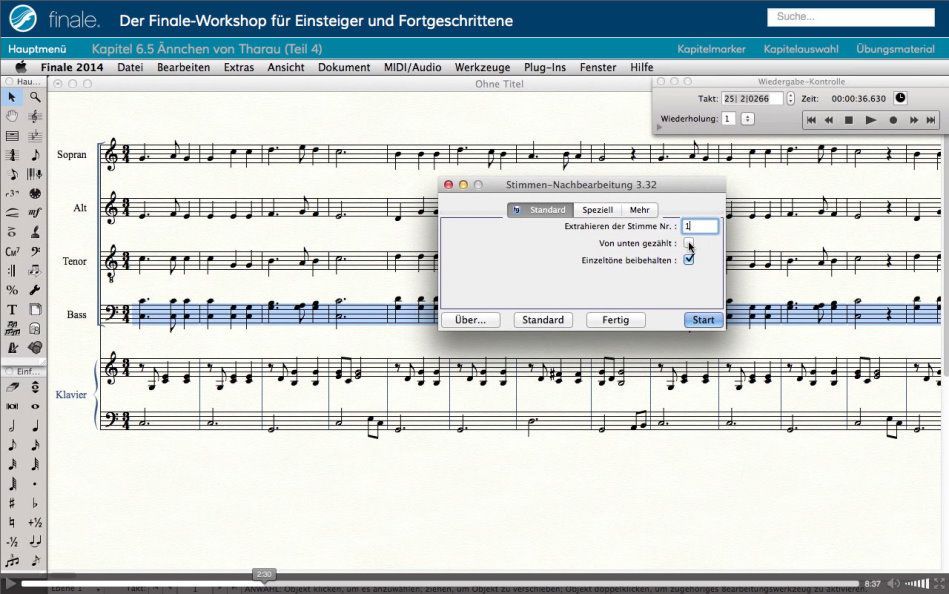
Task: Select the augmentation dot tool
Action: point(35,484)
